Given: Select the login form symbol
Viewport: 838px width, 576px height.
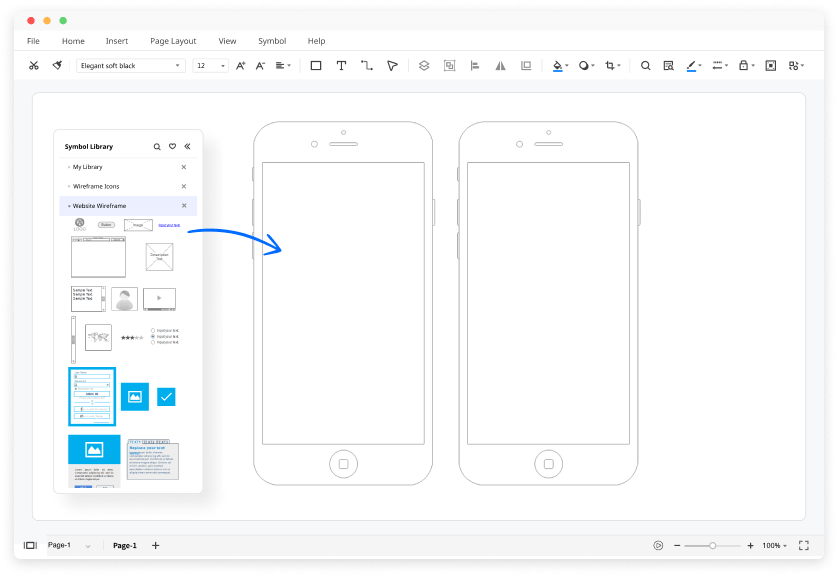Looking at the screenshot, I should pyautogui.click(x=92, y=396).
